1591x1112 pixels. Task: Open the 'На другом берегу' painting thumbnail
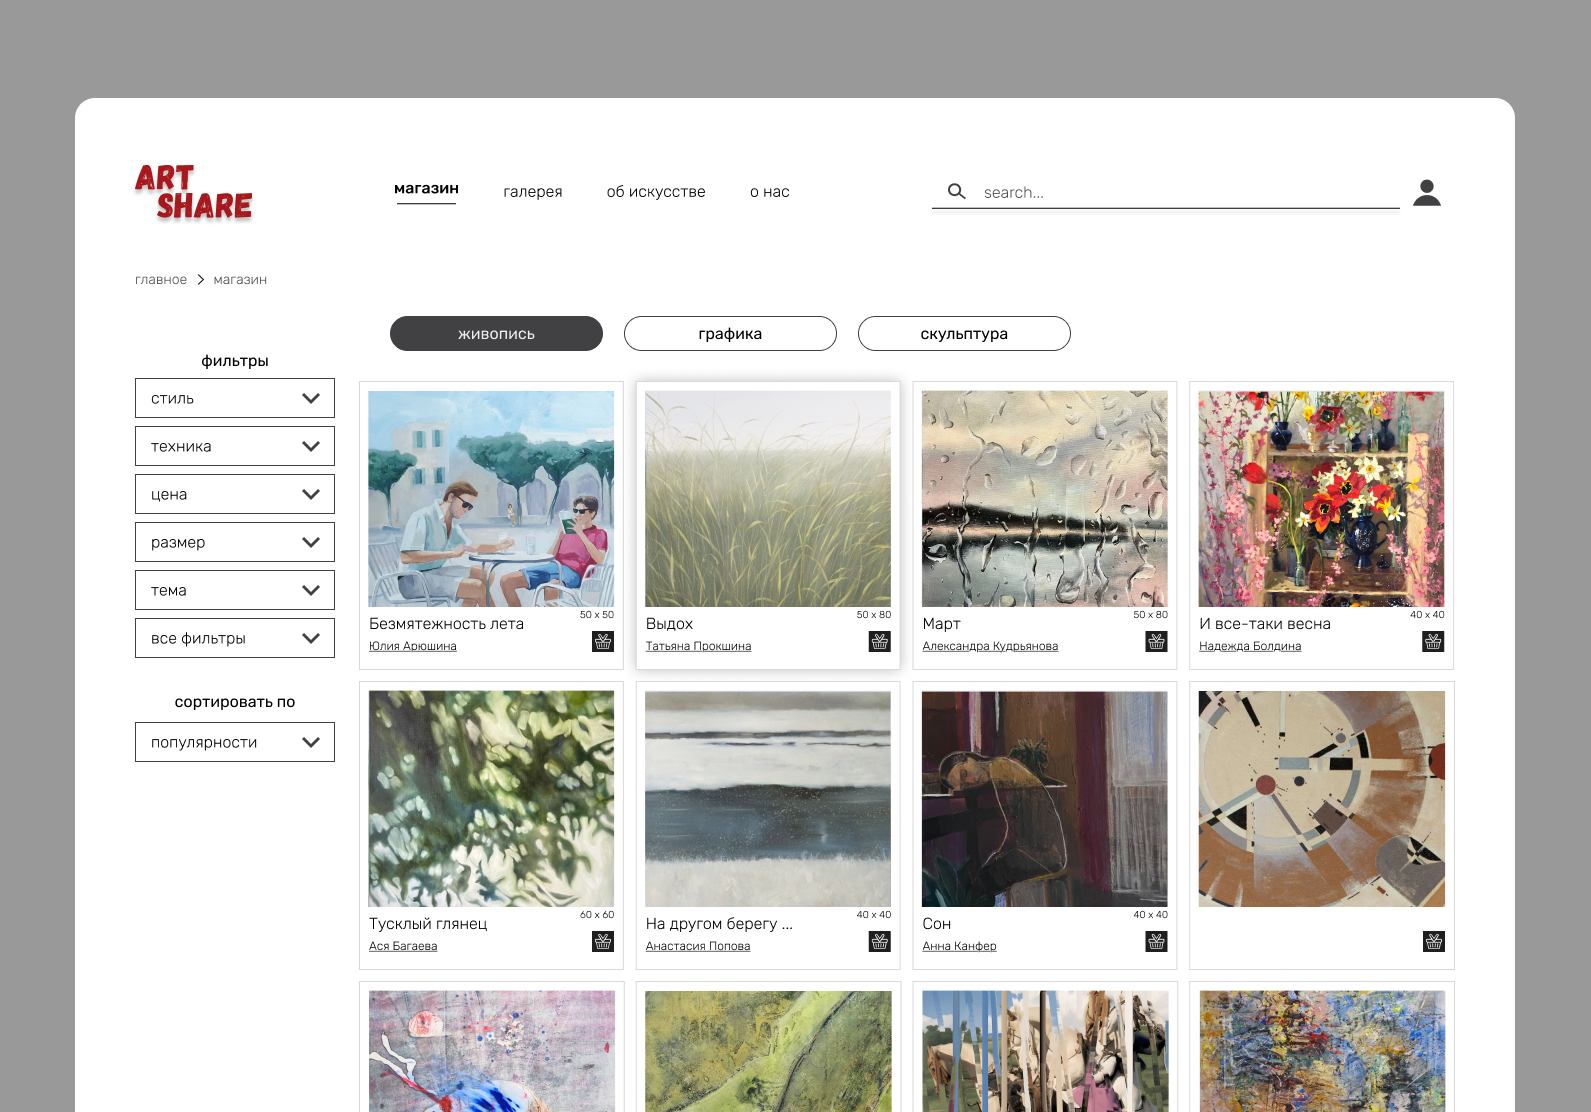pyautogui.click(x=768, y=799)
